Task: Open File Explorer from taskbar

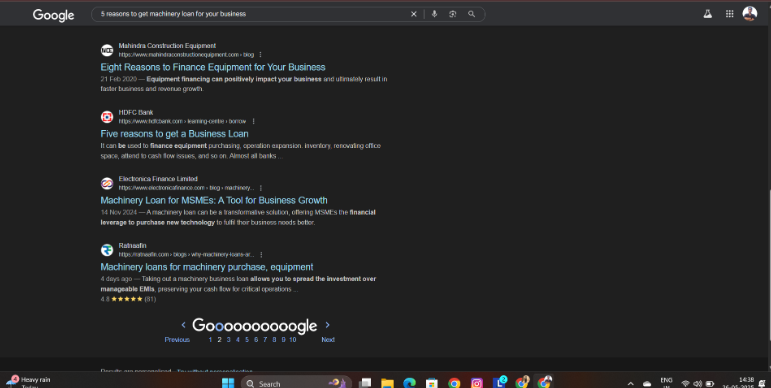Action: pos(387,383)
